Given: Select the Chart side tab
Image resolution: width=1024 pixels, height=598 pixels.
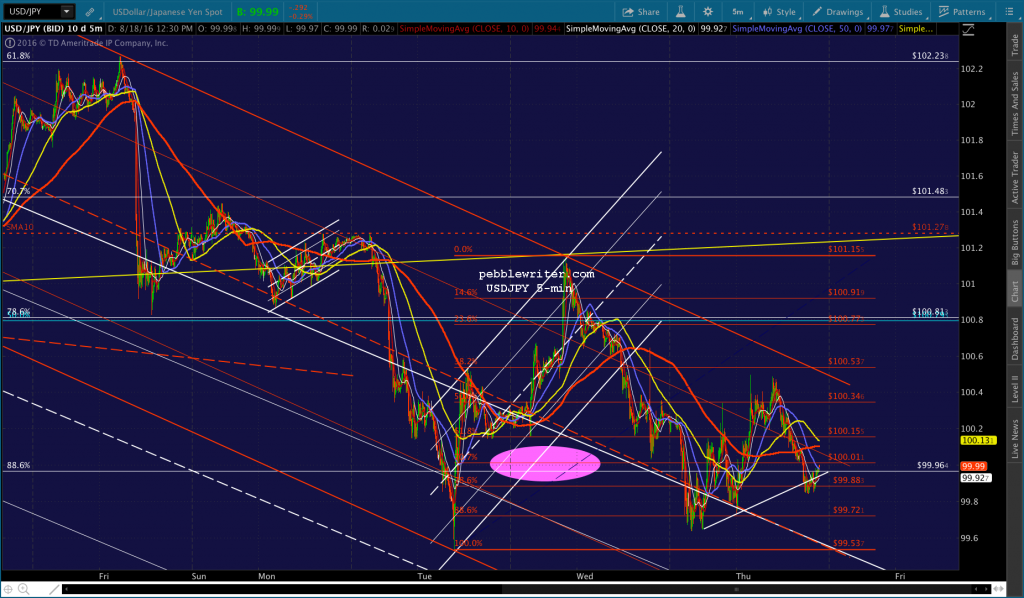Looking at the screenshot, I should pyautogui.click(x=1015, y=292).
